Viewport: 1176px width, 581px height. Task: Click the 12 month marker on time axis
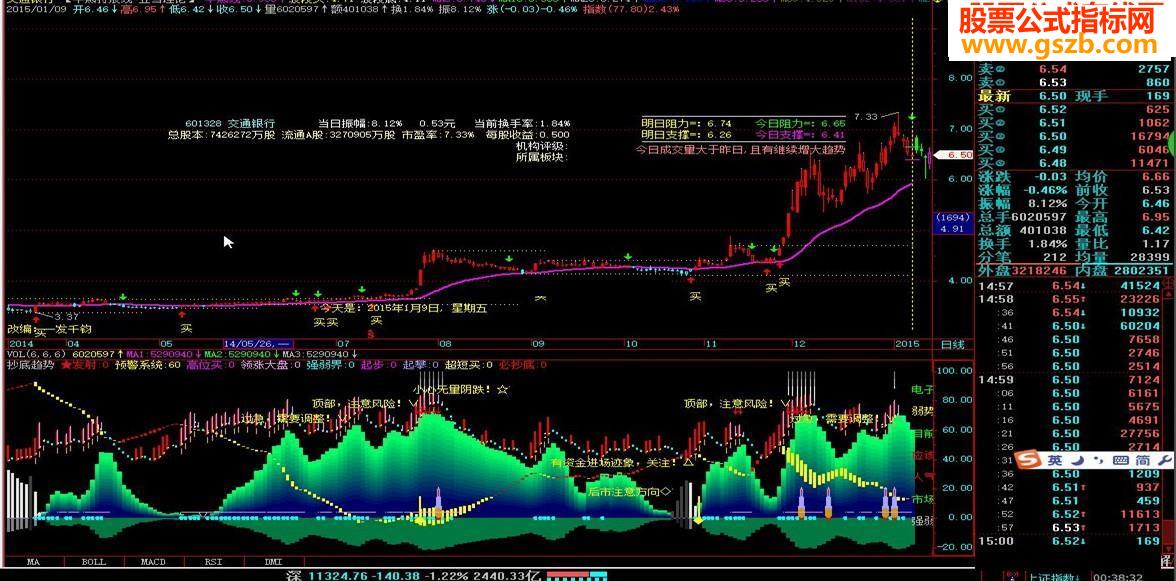click(800, 344)
